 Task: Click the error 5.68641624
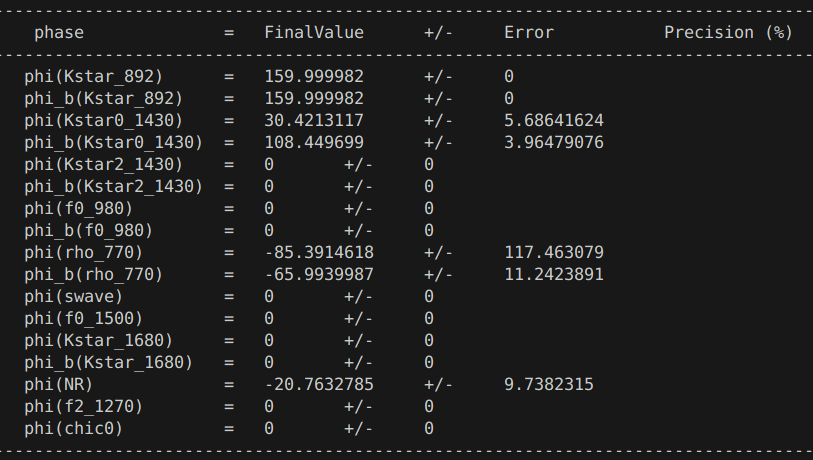[554, 120]
